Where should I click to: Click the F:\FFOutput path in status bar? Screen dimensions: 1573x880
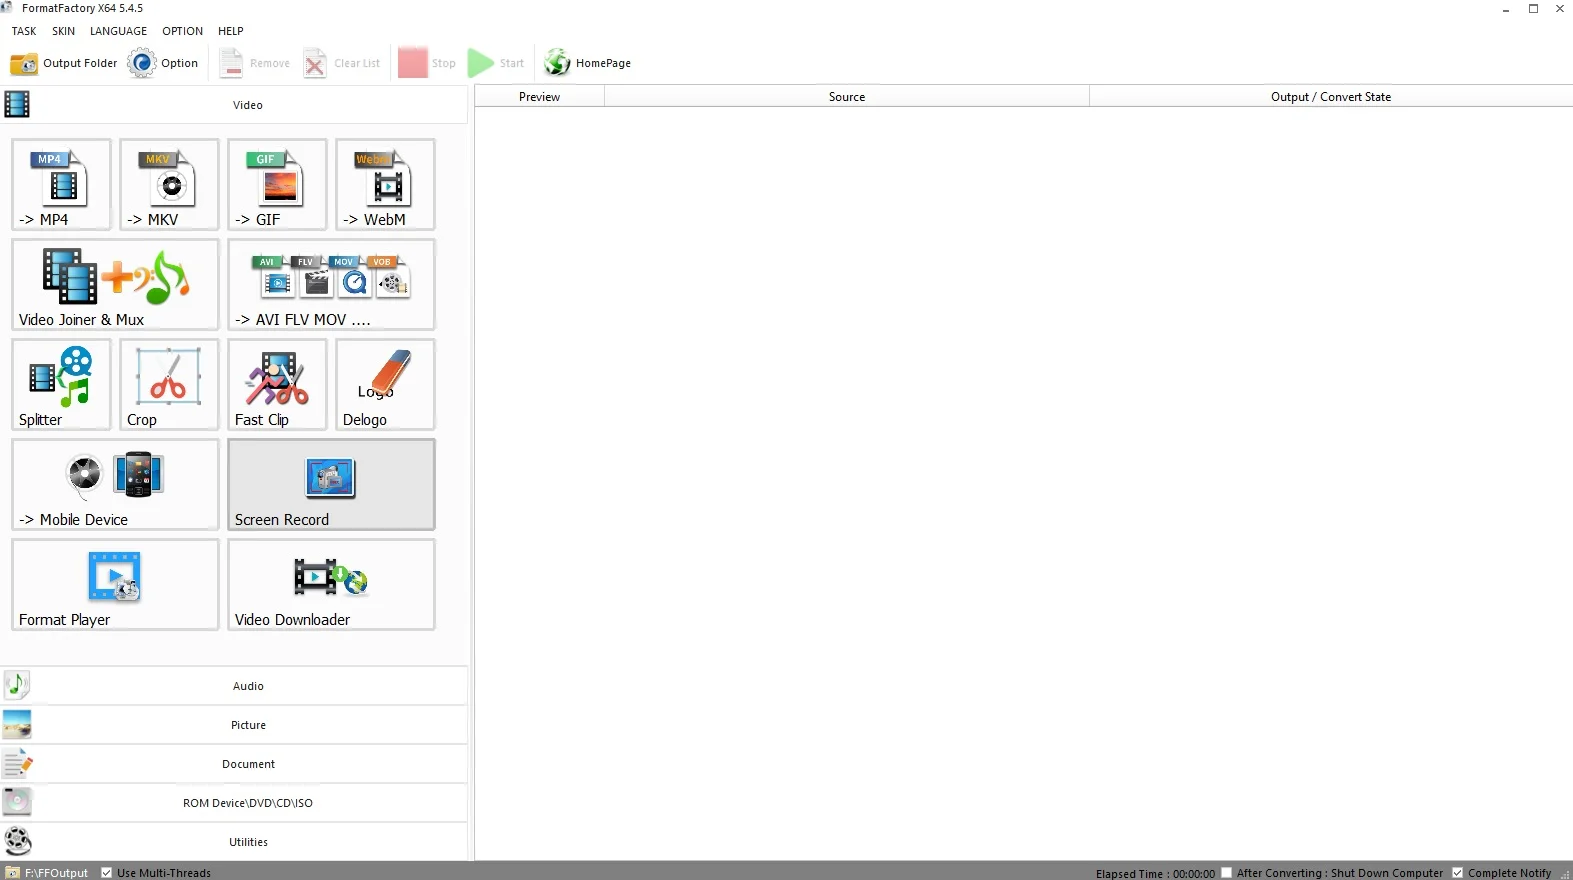click(56, 873)
